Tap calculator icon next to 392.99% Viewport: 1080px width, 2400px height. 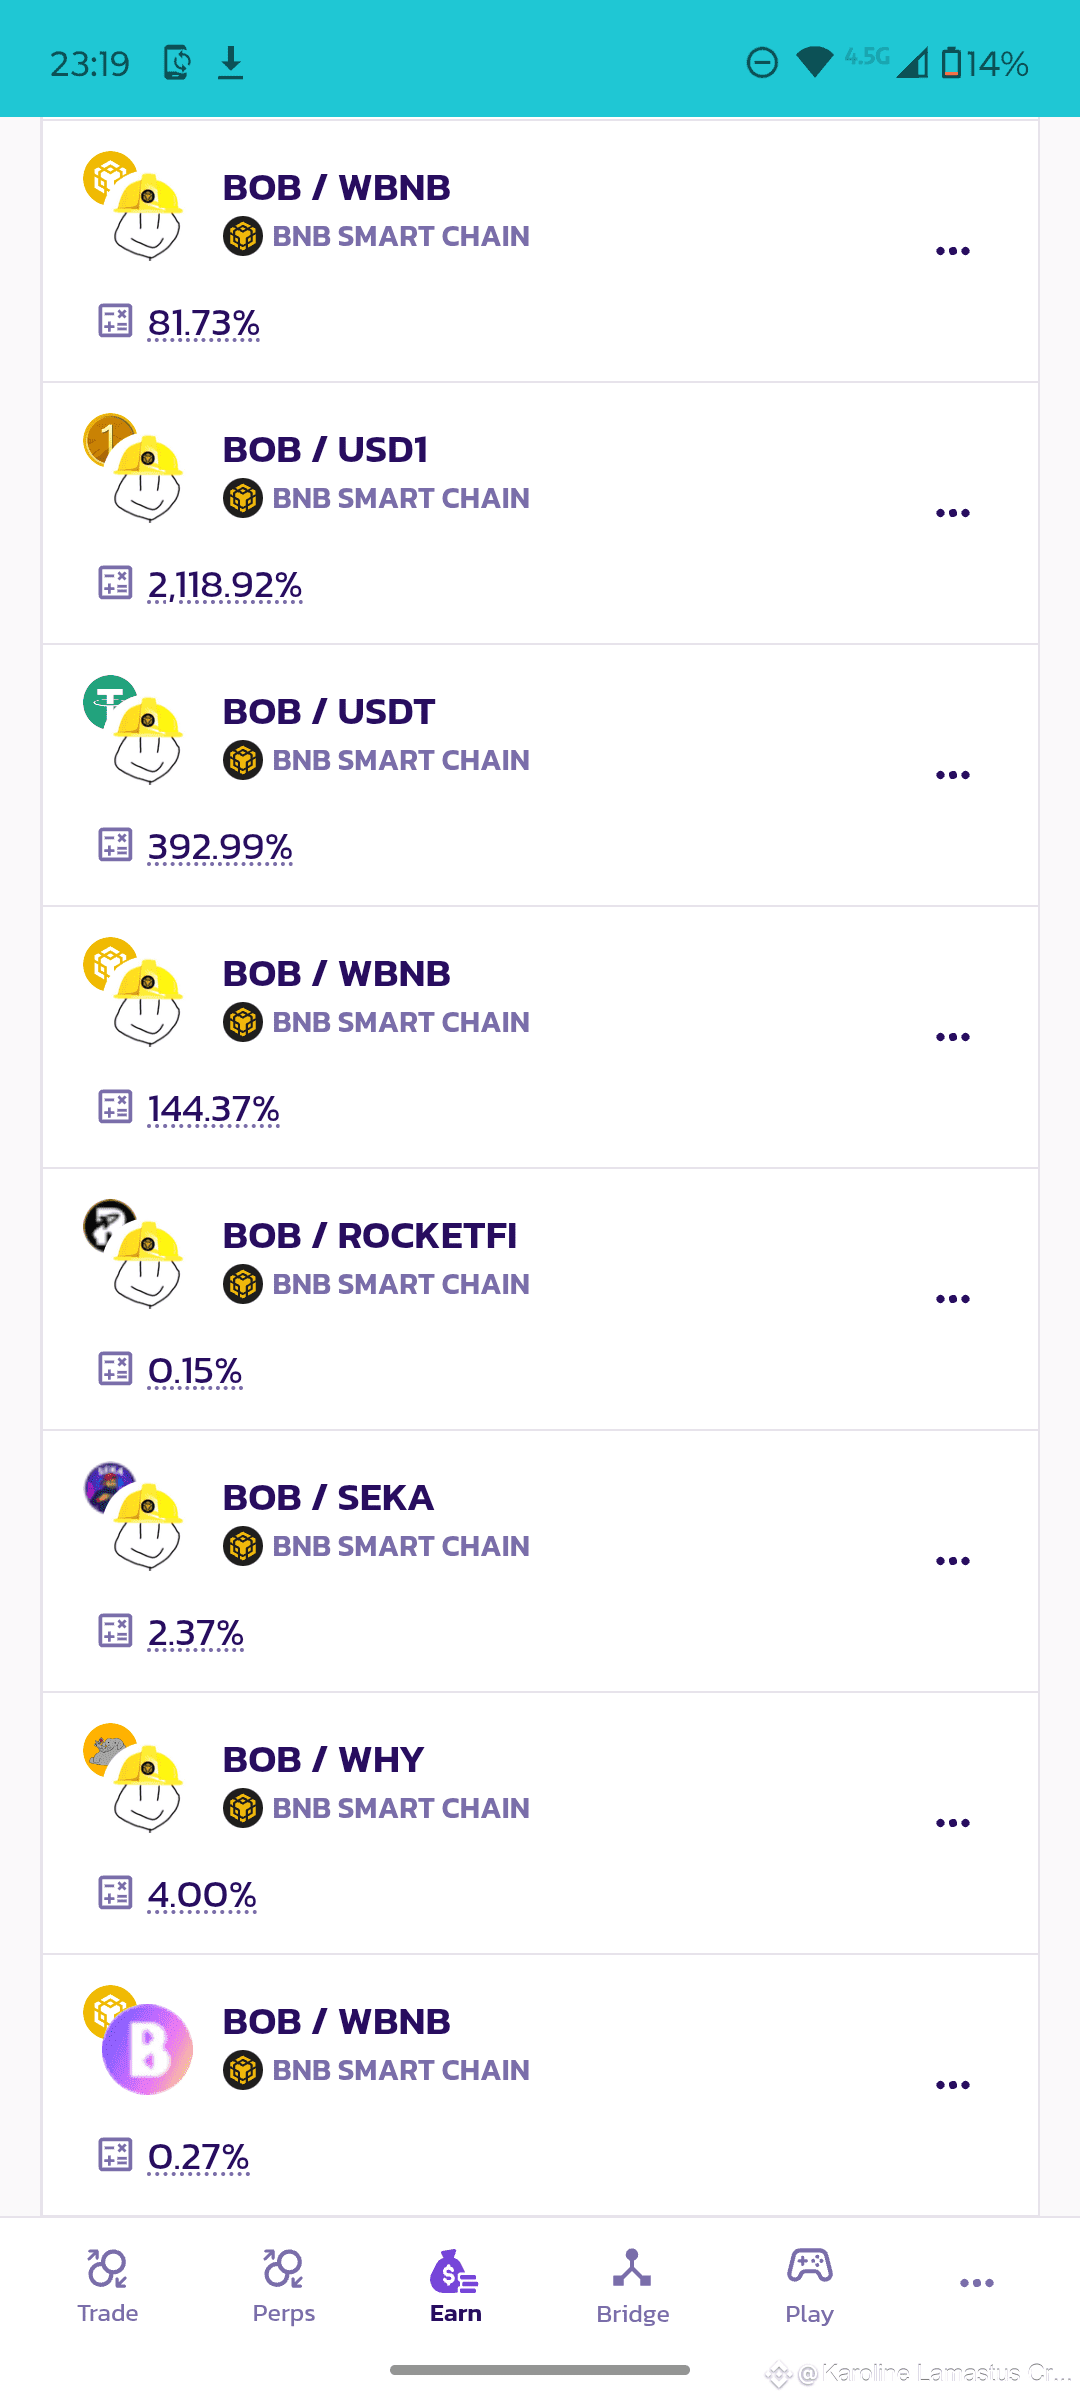pos(115,844)
